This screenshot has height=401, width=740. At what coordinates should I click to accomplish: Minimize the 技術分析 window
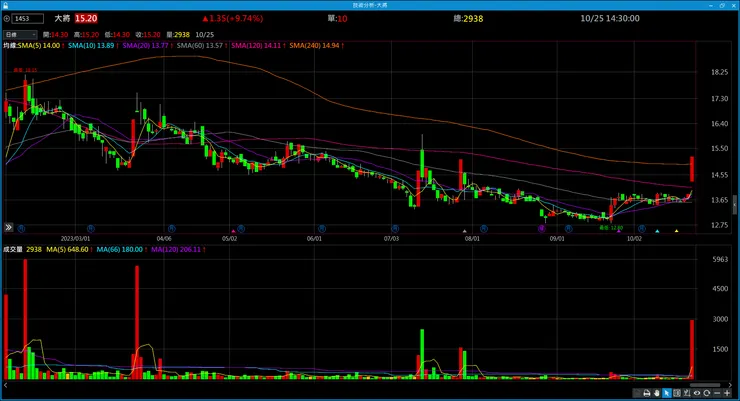coord(711,5)
